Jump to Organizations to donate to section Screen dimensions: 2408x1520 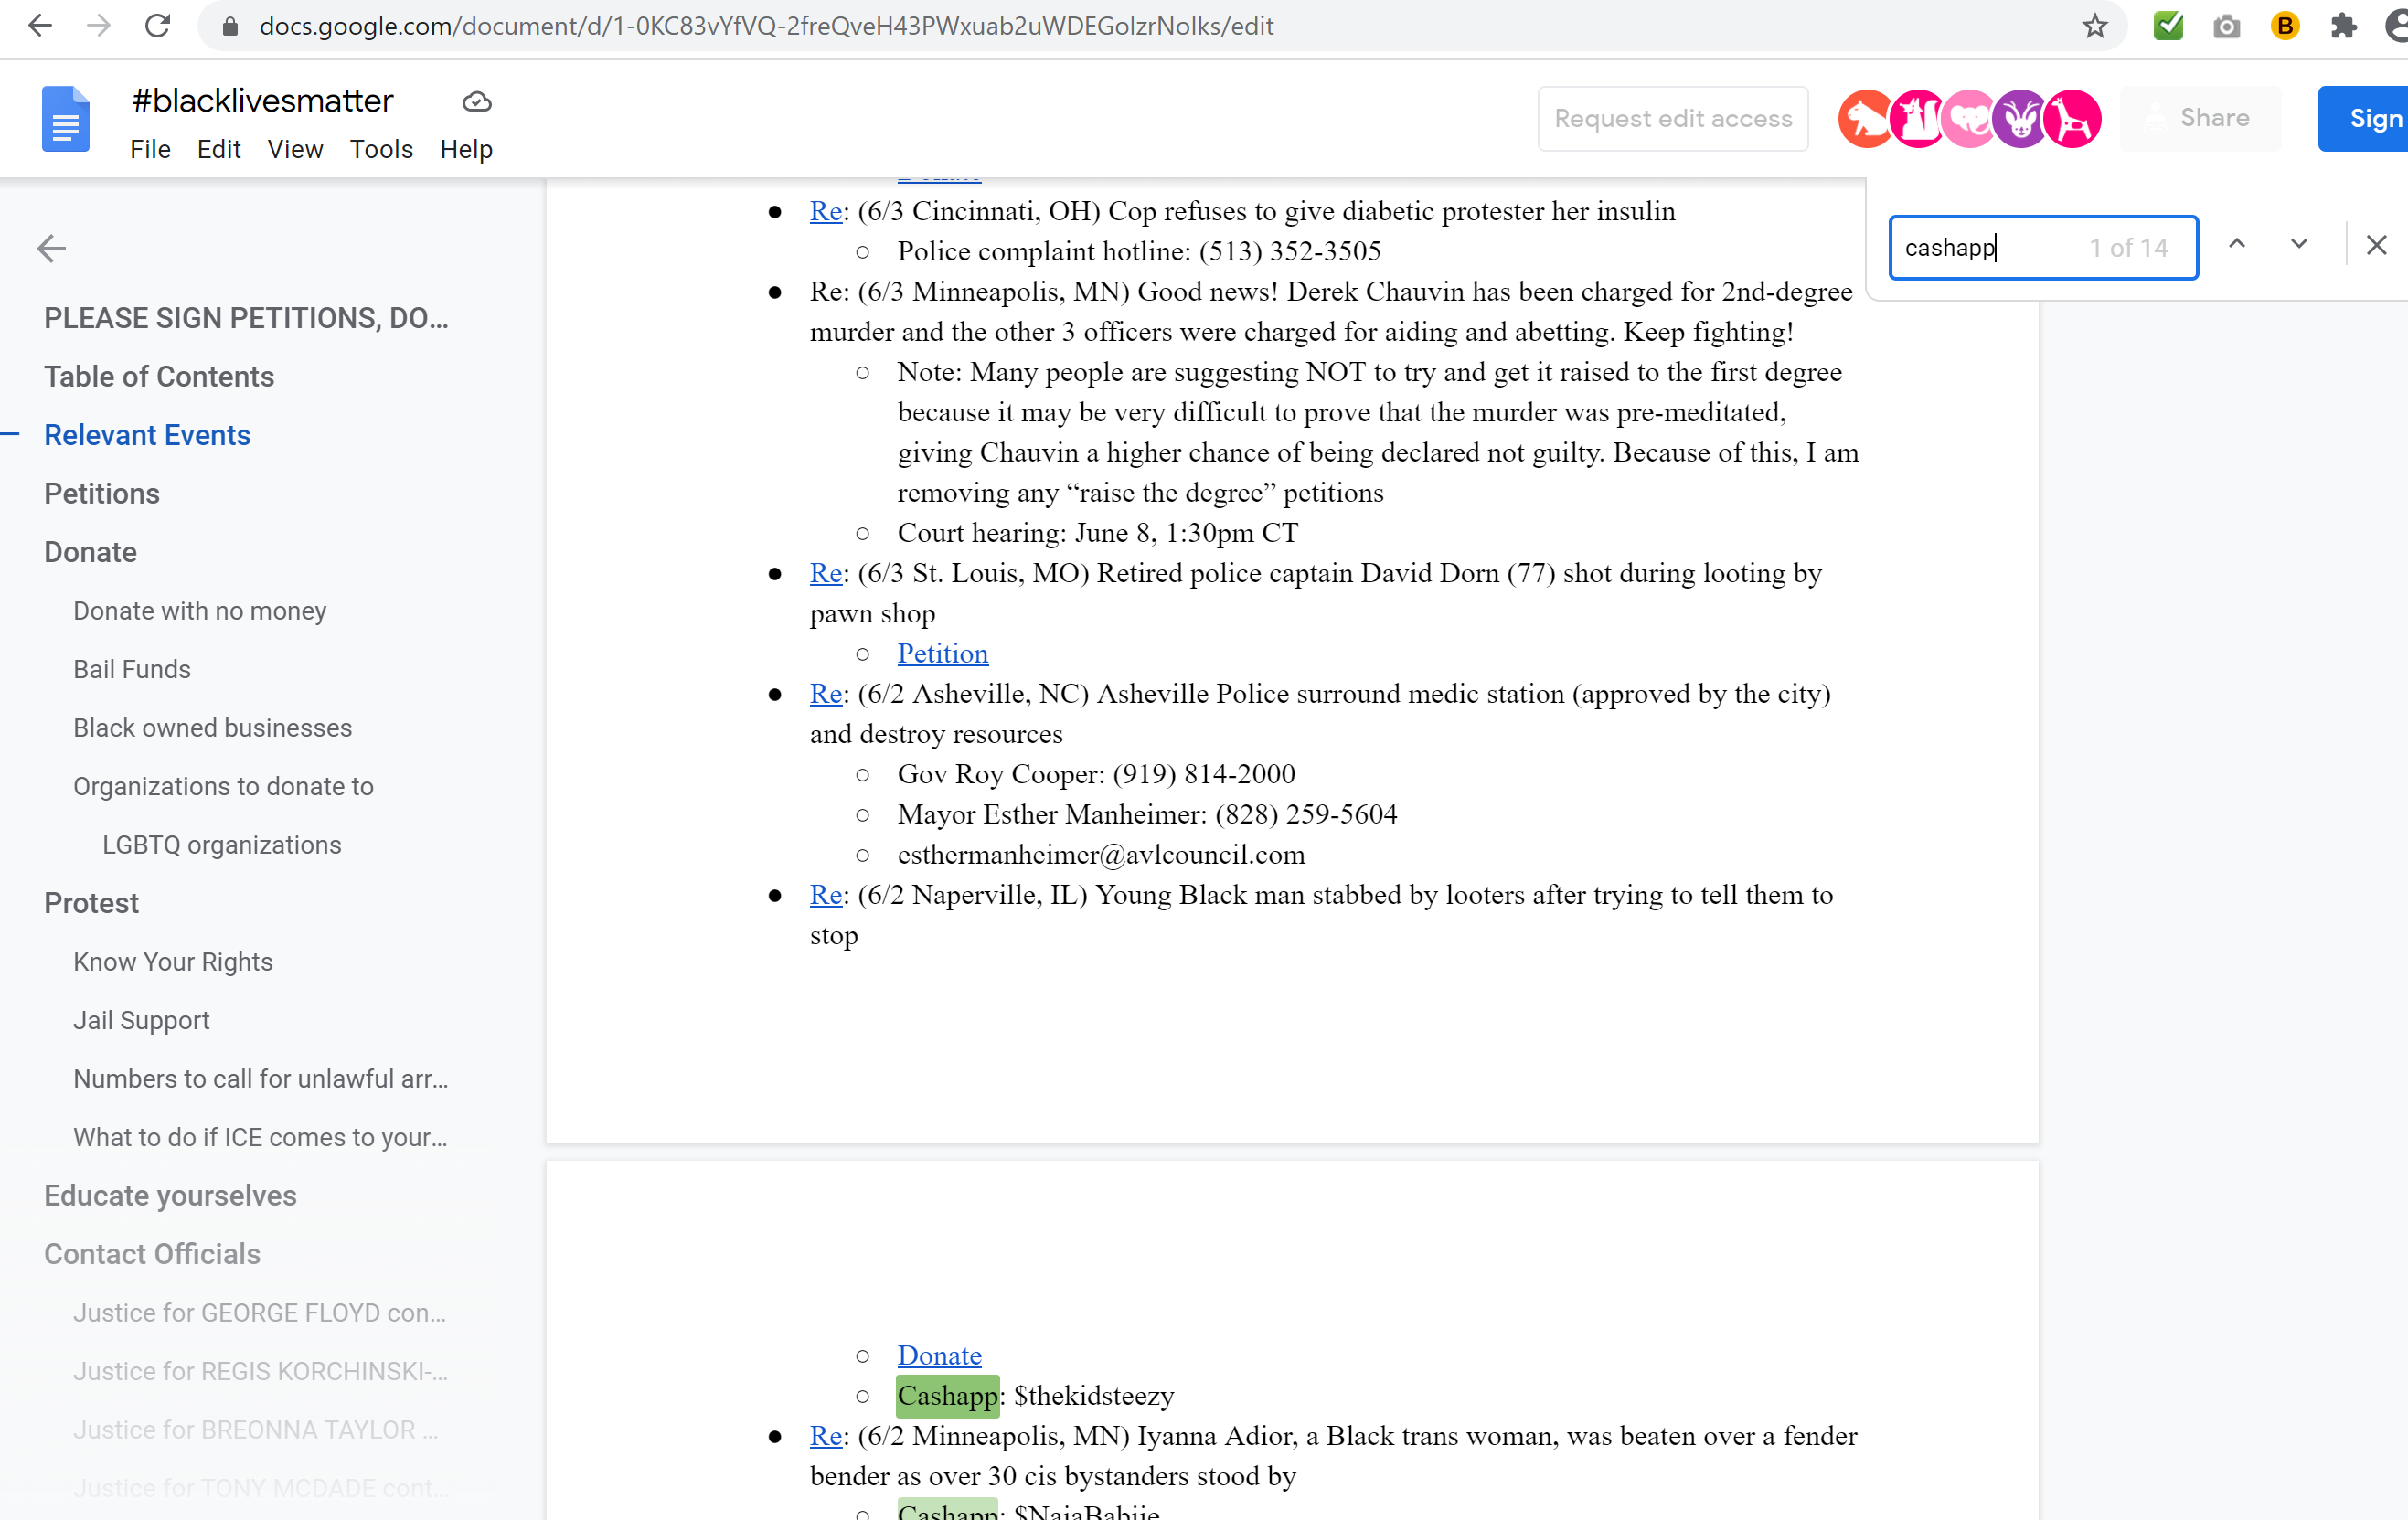(223, 786)
